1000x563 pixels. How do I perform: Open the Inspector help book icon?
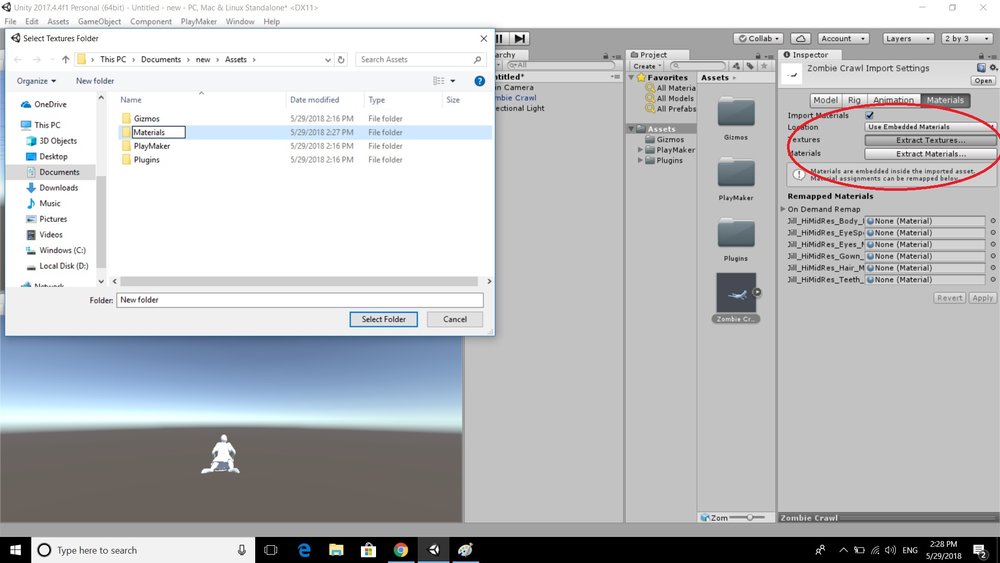[981, 68]
